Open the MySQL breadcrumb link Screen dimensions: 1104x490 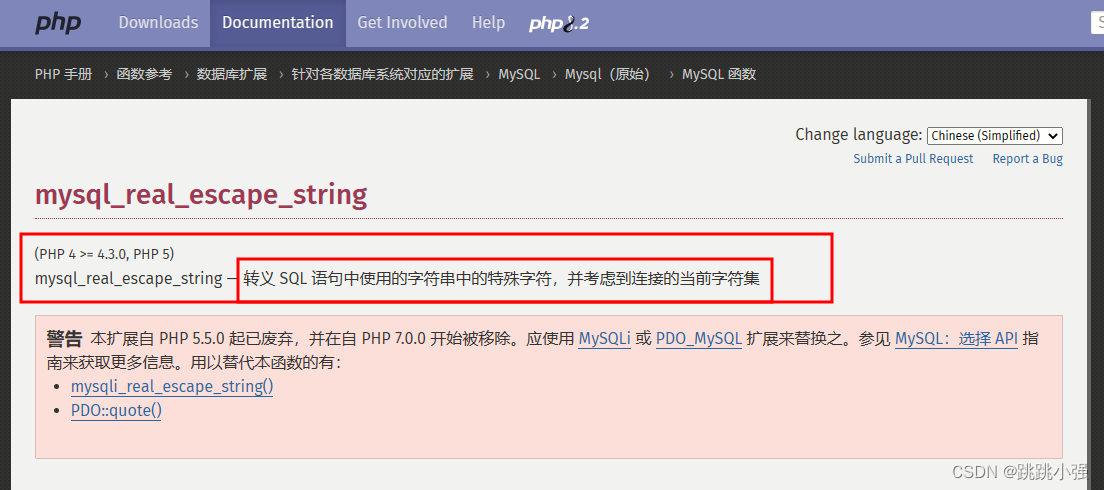click(x=519, y=74)
